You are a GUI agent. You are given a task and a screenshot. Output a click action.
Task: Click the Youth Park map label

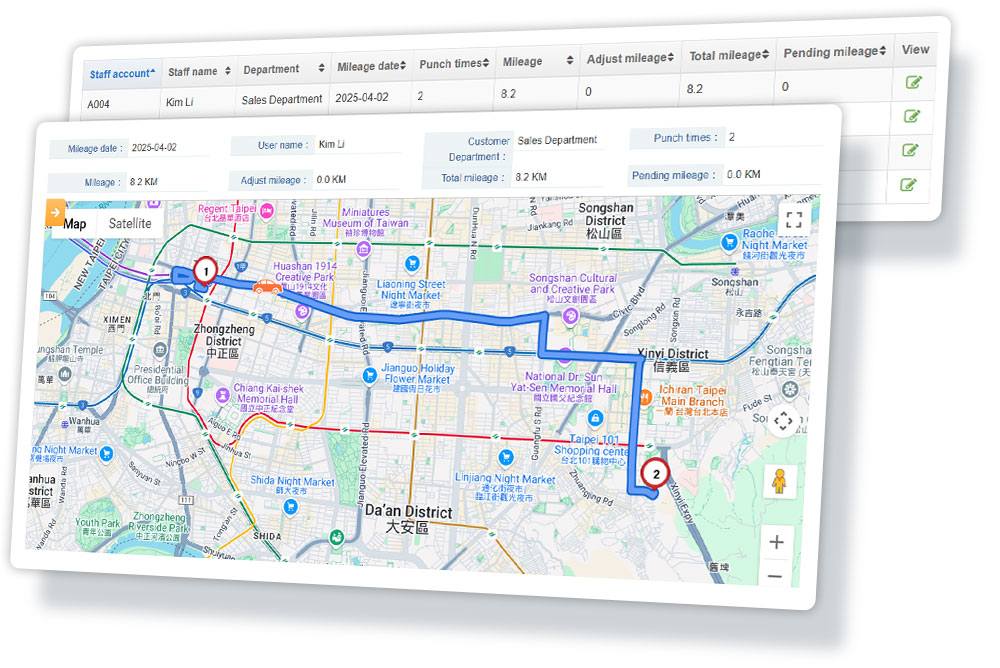(x=97, y=526)
